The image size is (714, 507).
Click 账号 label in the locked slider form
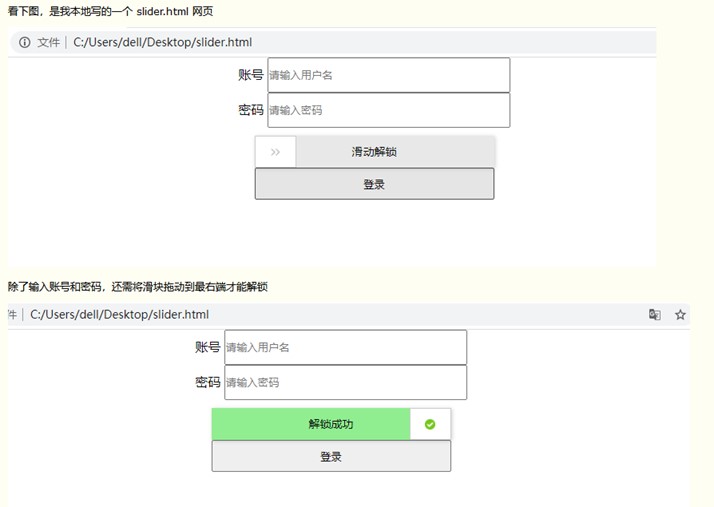click(251, 75)
